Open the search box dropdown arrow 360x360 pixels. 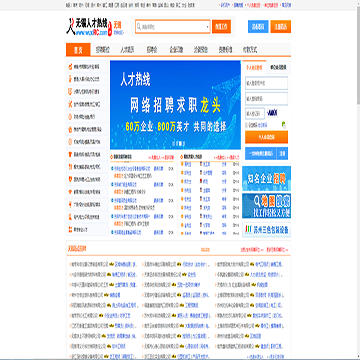207,27
